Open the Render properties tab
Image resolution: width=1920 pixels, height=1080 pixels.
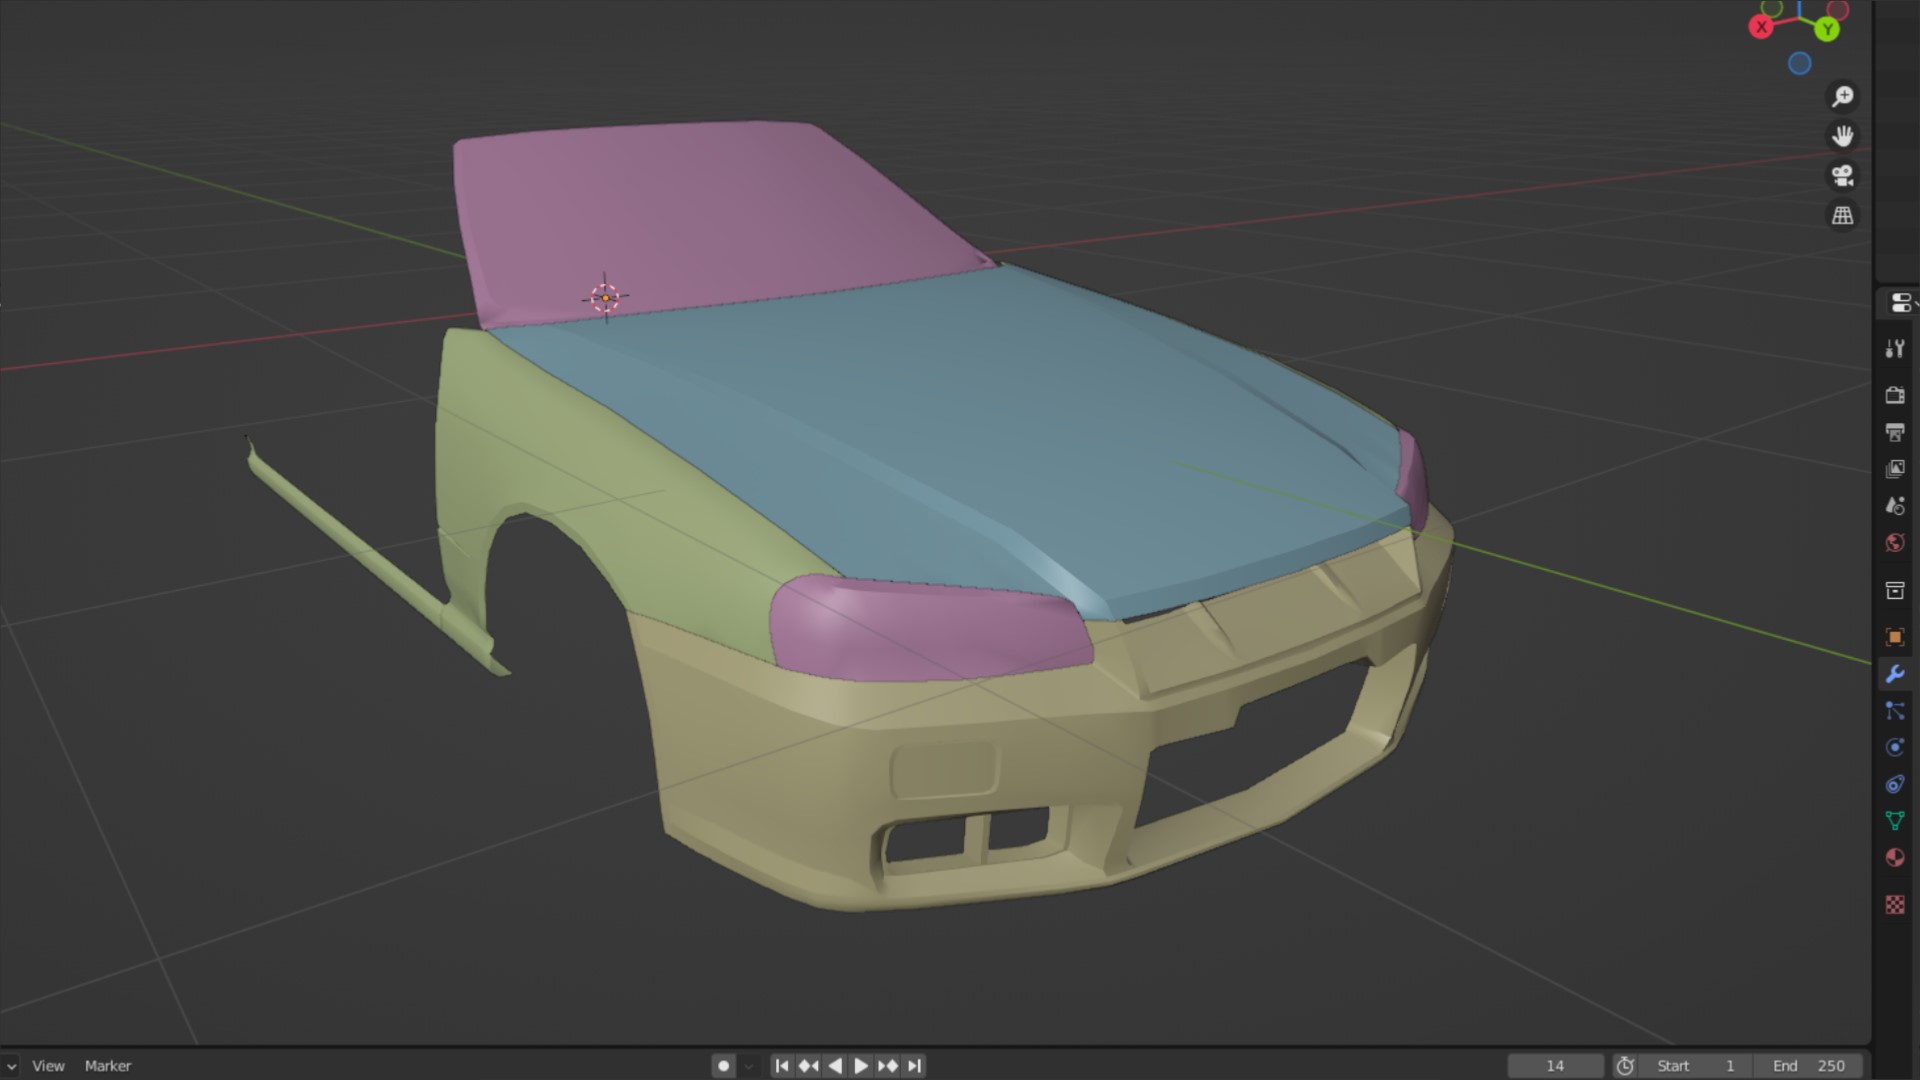point(1895,395)
